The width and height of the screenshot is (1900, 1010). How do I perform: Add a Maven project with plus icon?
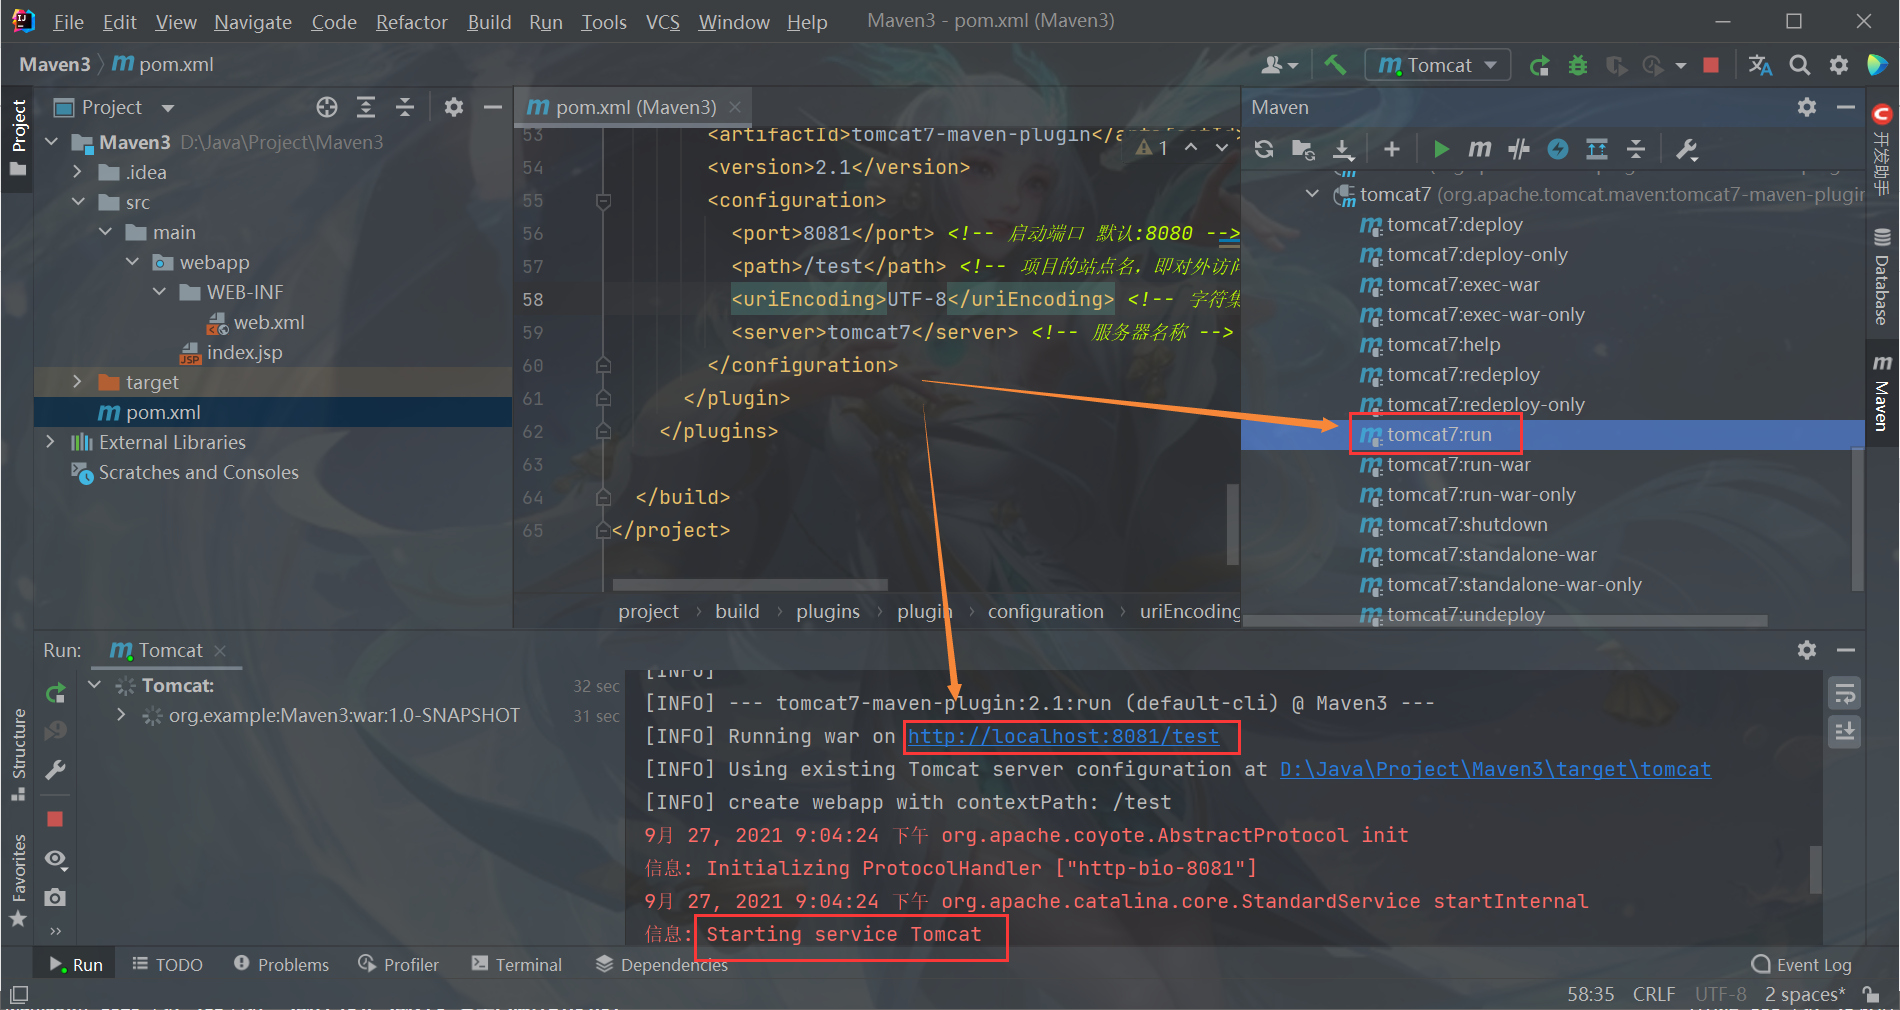pyautogui.click(x=1391, y=149)
